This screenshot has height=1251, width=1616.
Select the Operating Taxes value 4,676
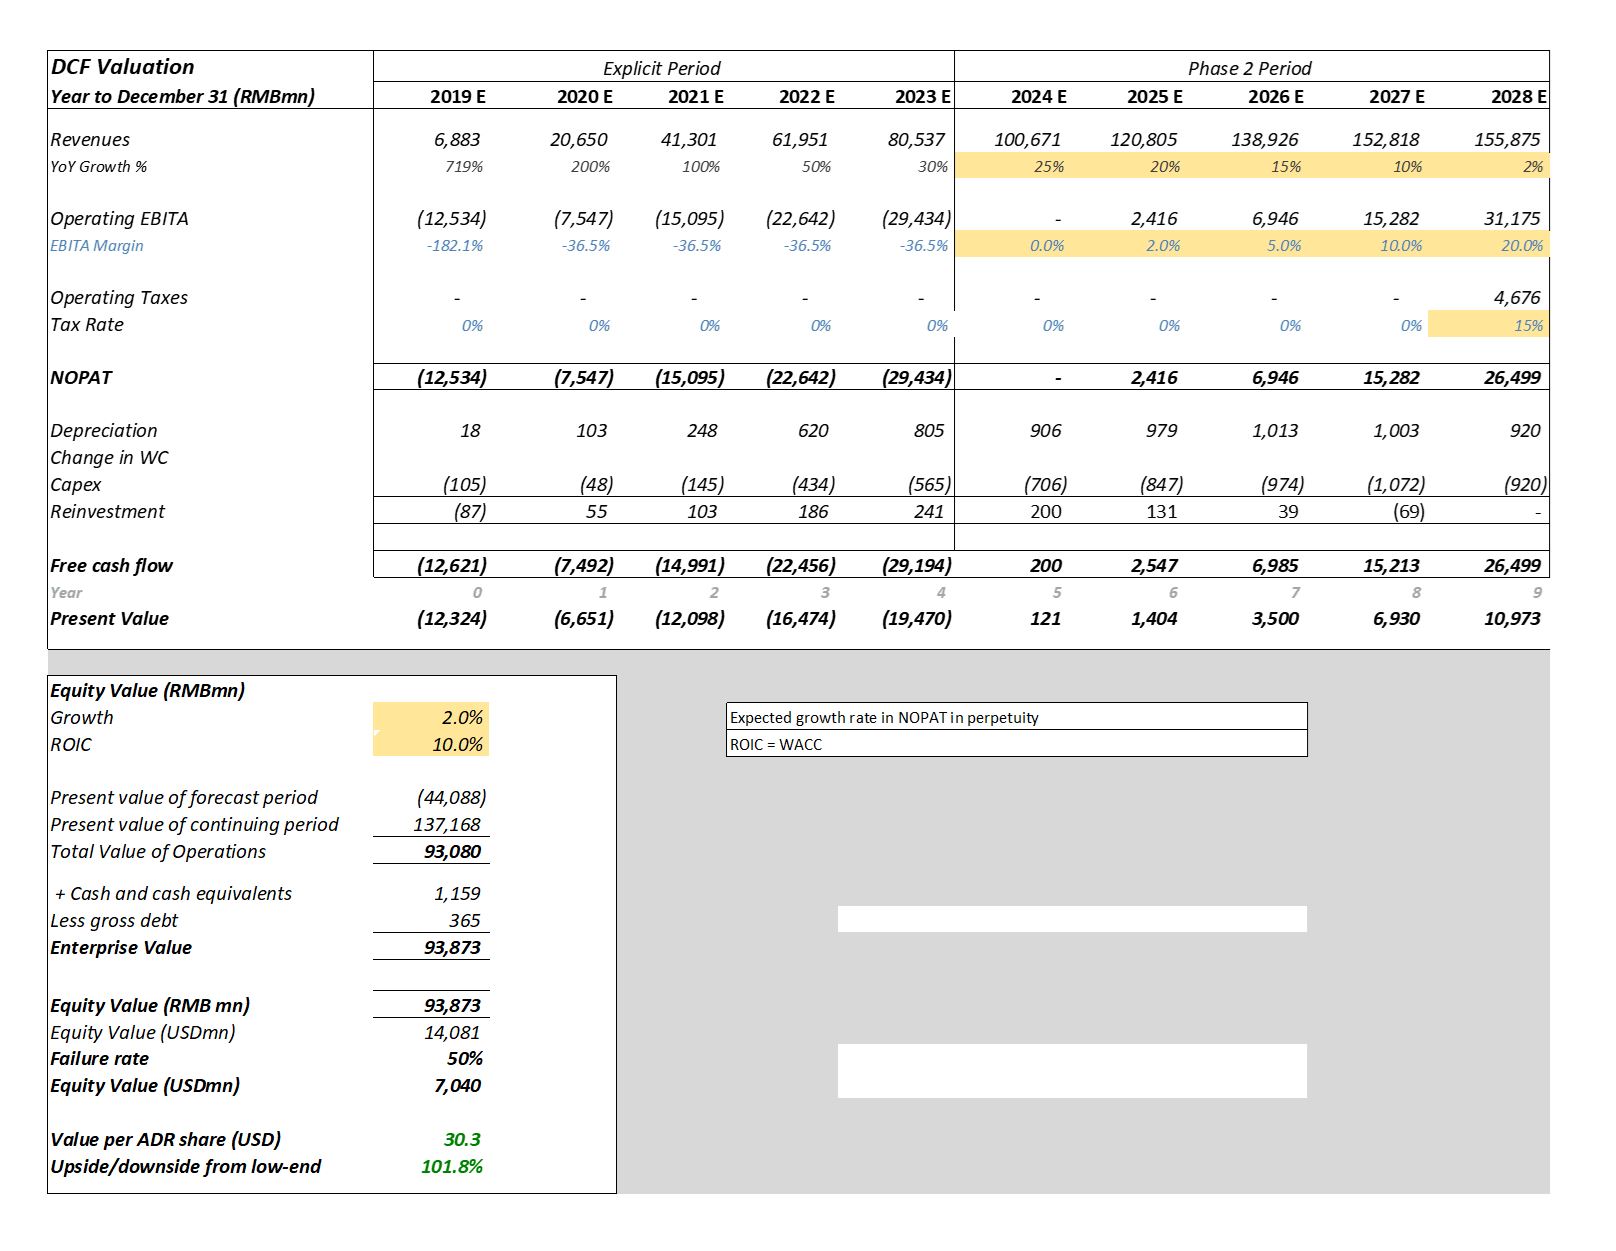coord(1517,297)
